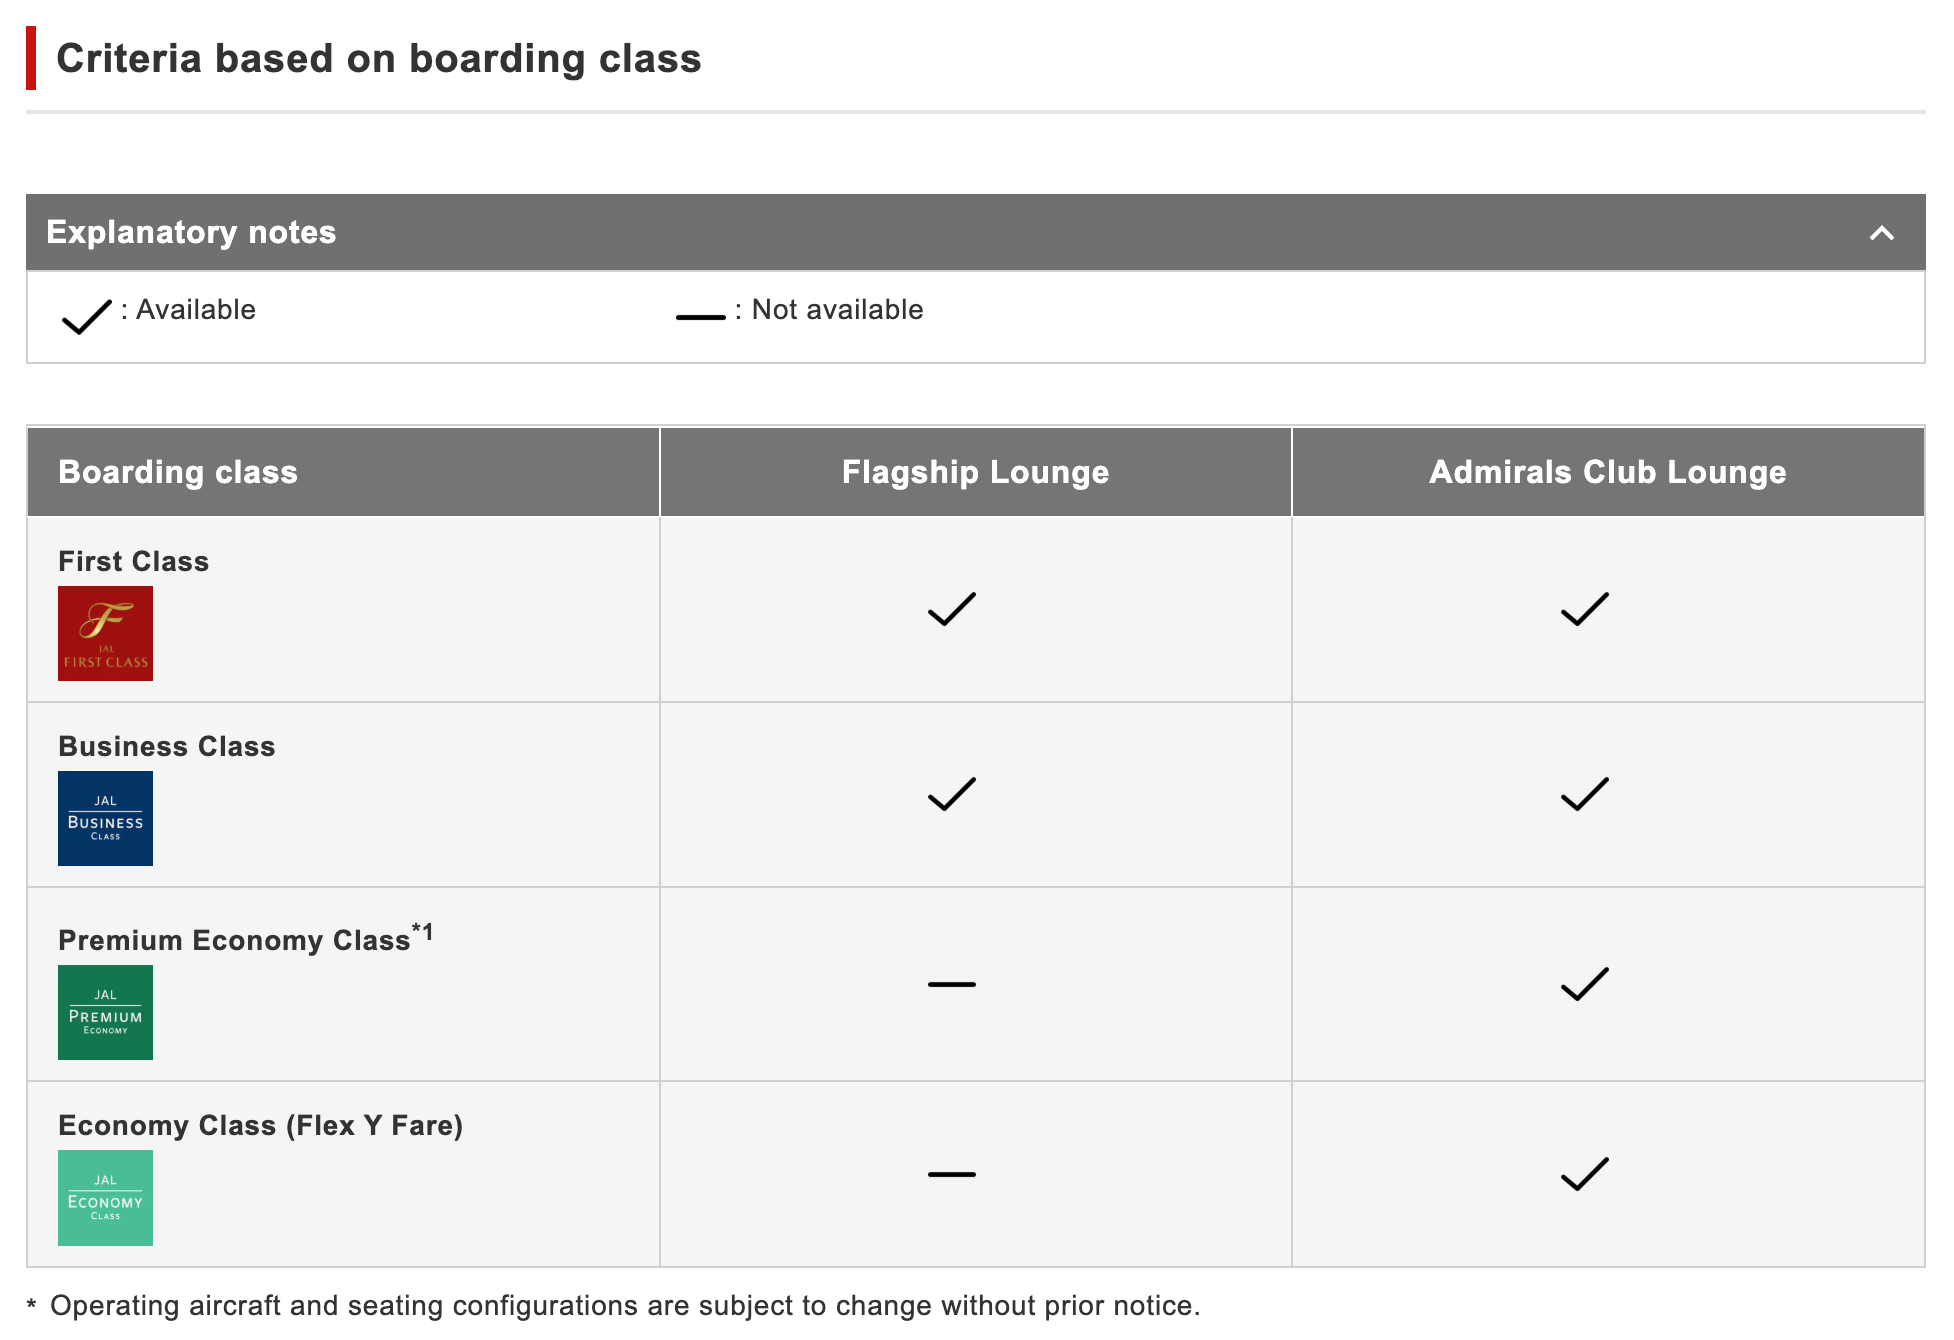Click Premium Economy Flagship Lounge dash

click(951, 984)
